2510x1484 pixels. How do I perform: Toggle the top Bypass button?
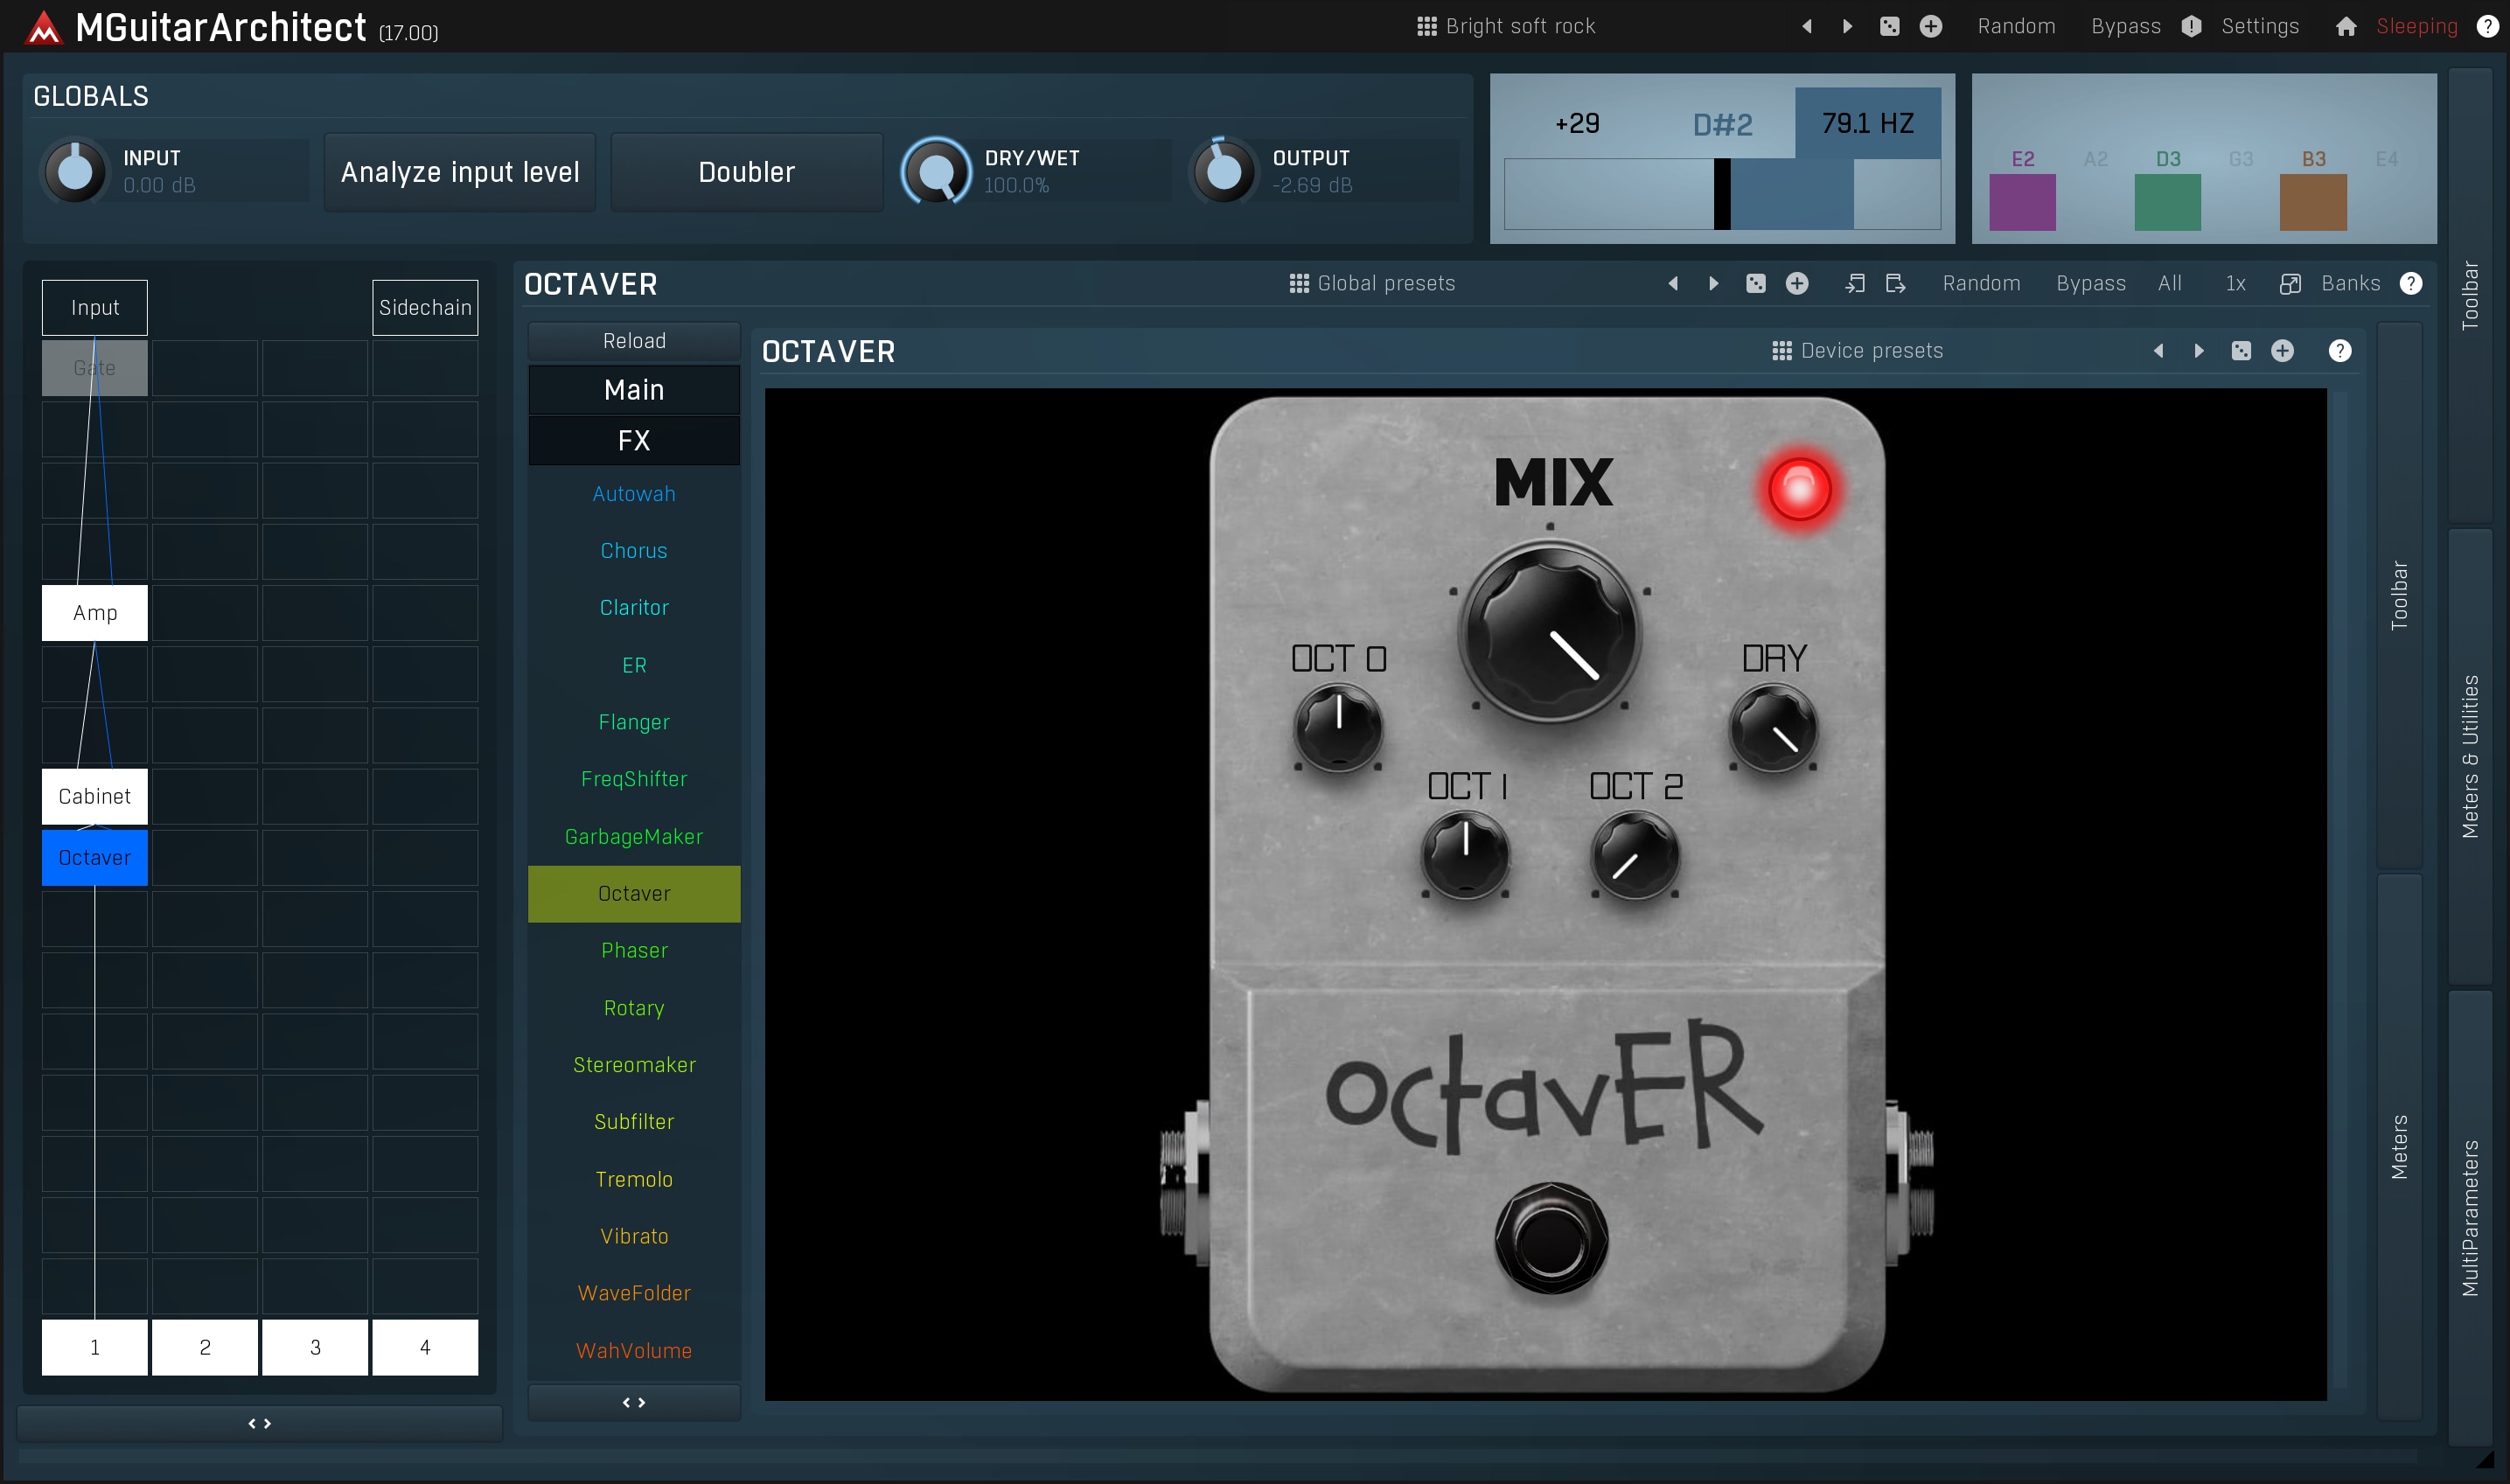(2125, 27)
